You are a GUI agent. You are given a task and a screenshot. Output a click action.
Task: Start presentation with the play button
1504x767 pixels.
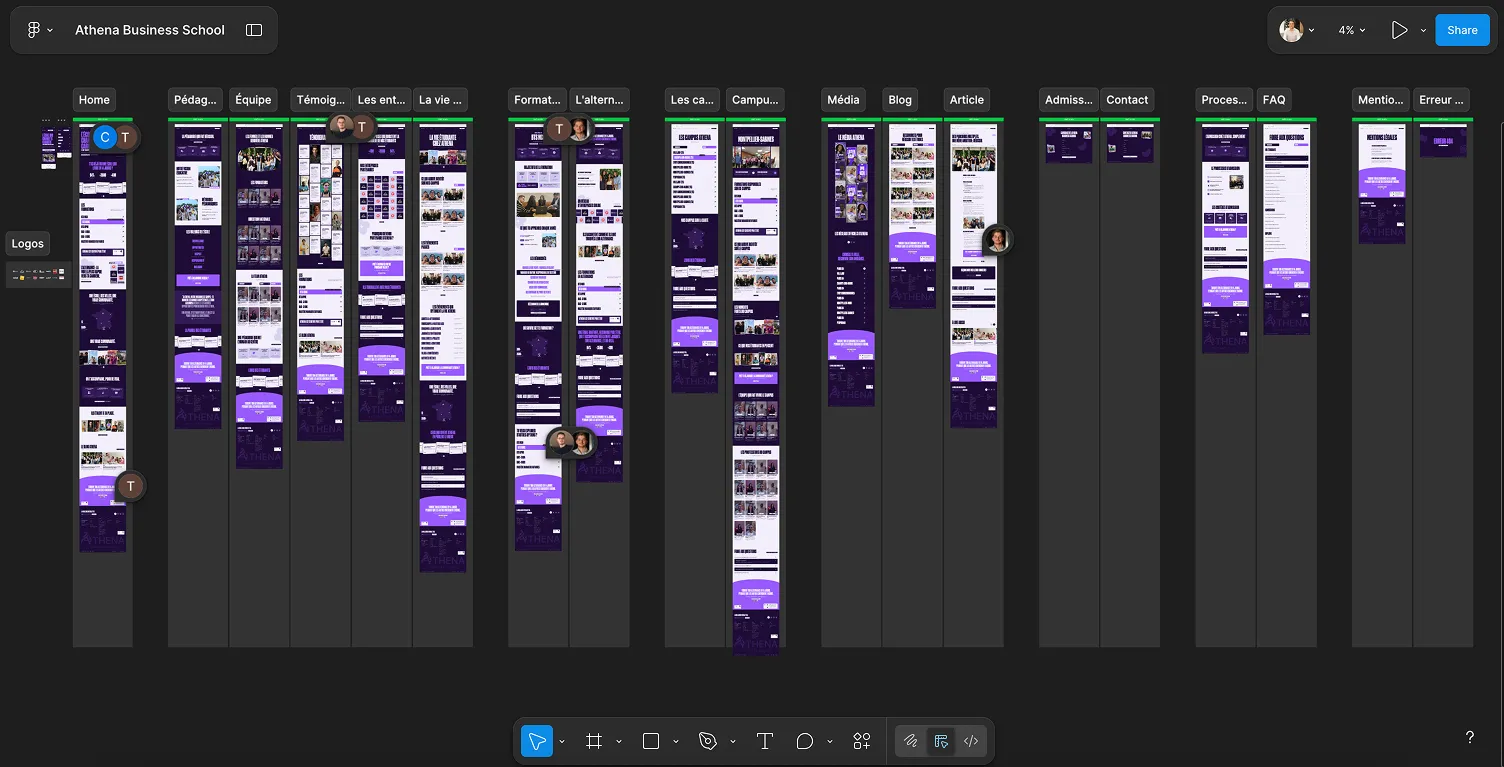click(1399, 30)
